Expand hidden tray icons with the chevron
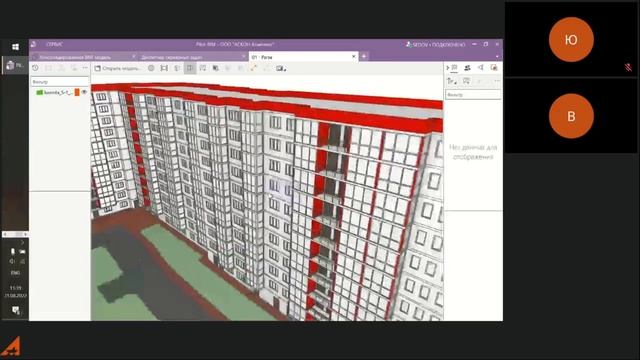The height and width of the screenshot is (360, 640). [x=22, y=243]
